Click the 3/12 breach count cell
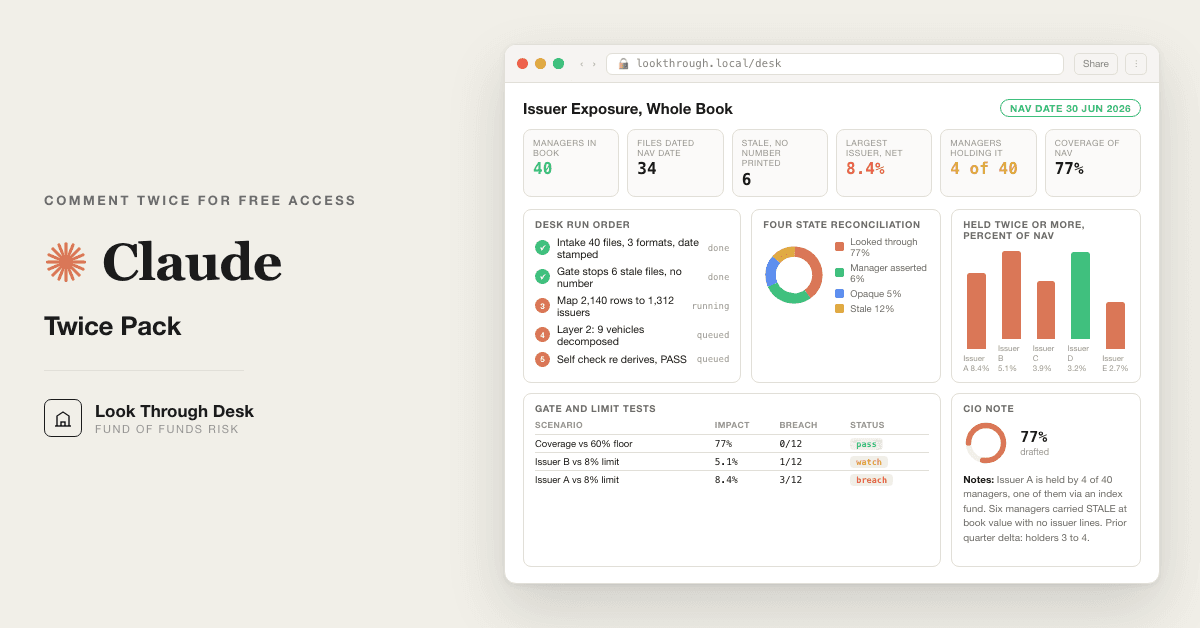1200x628 pixels. click(x=790, y=480)
